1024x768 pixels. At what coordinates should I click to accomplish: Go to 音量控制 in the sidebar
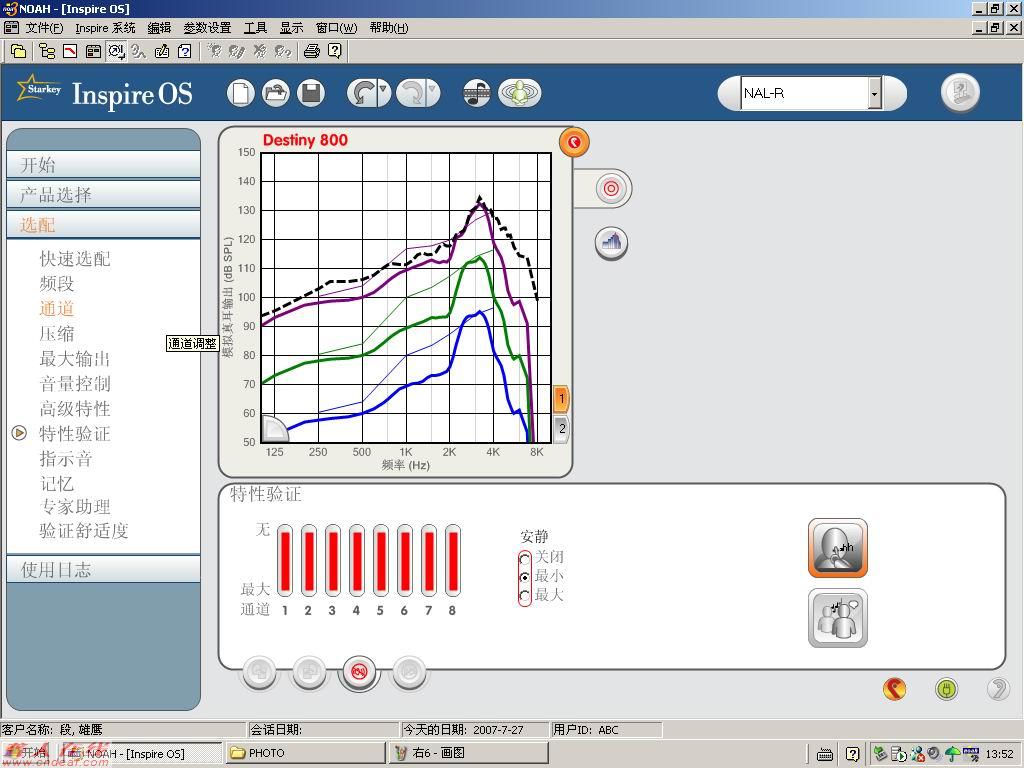click(75, 383)
